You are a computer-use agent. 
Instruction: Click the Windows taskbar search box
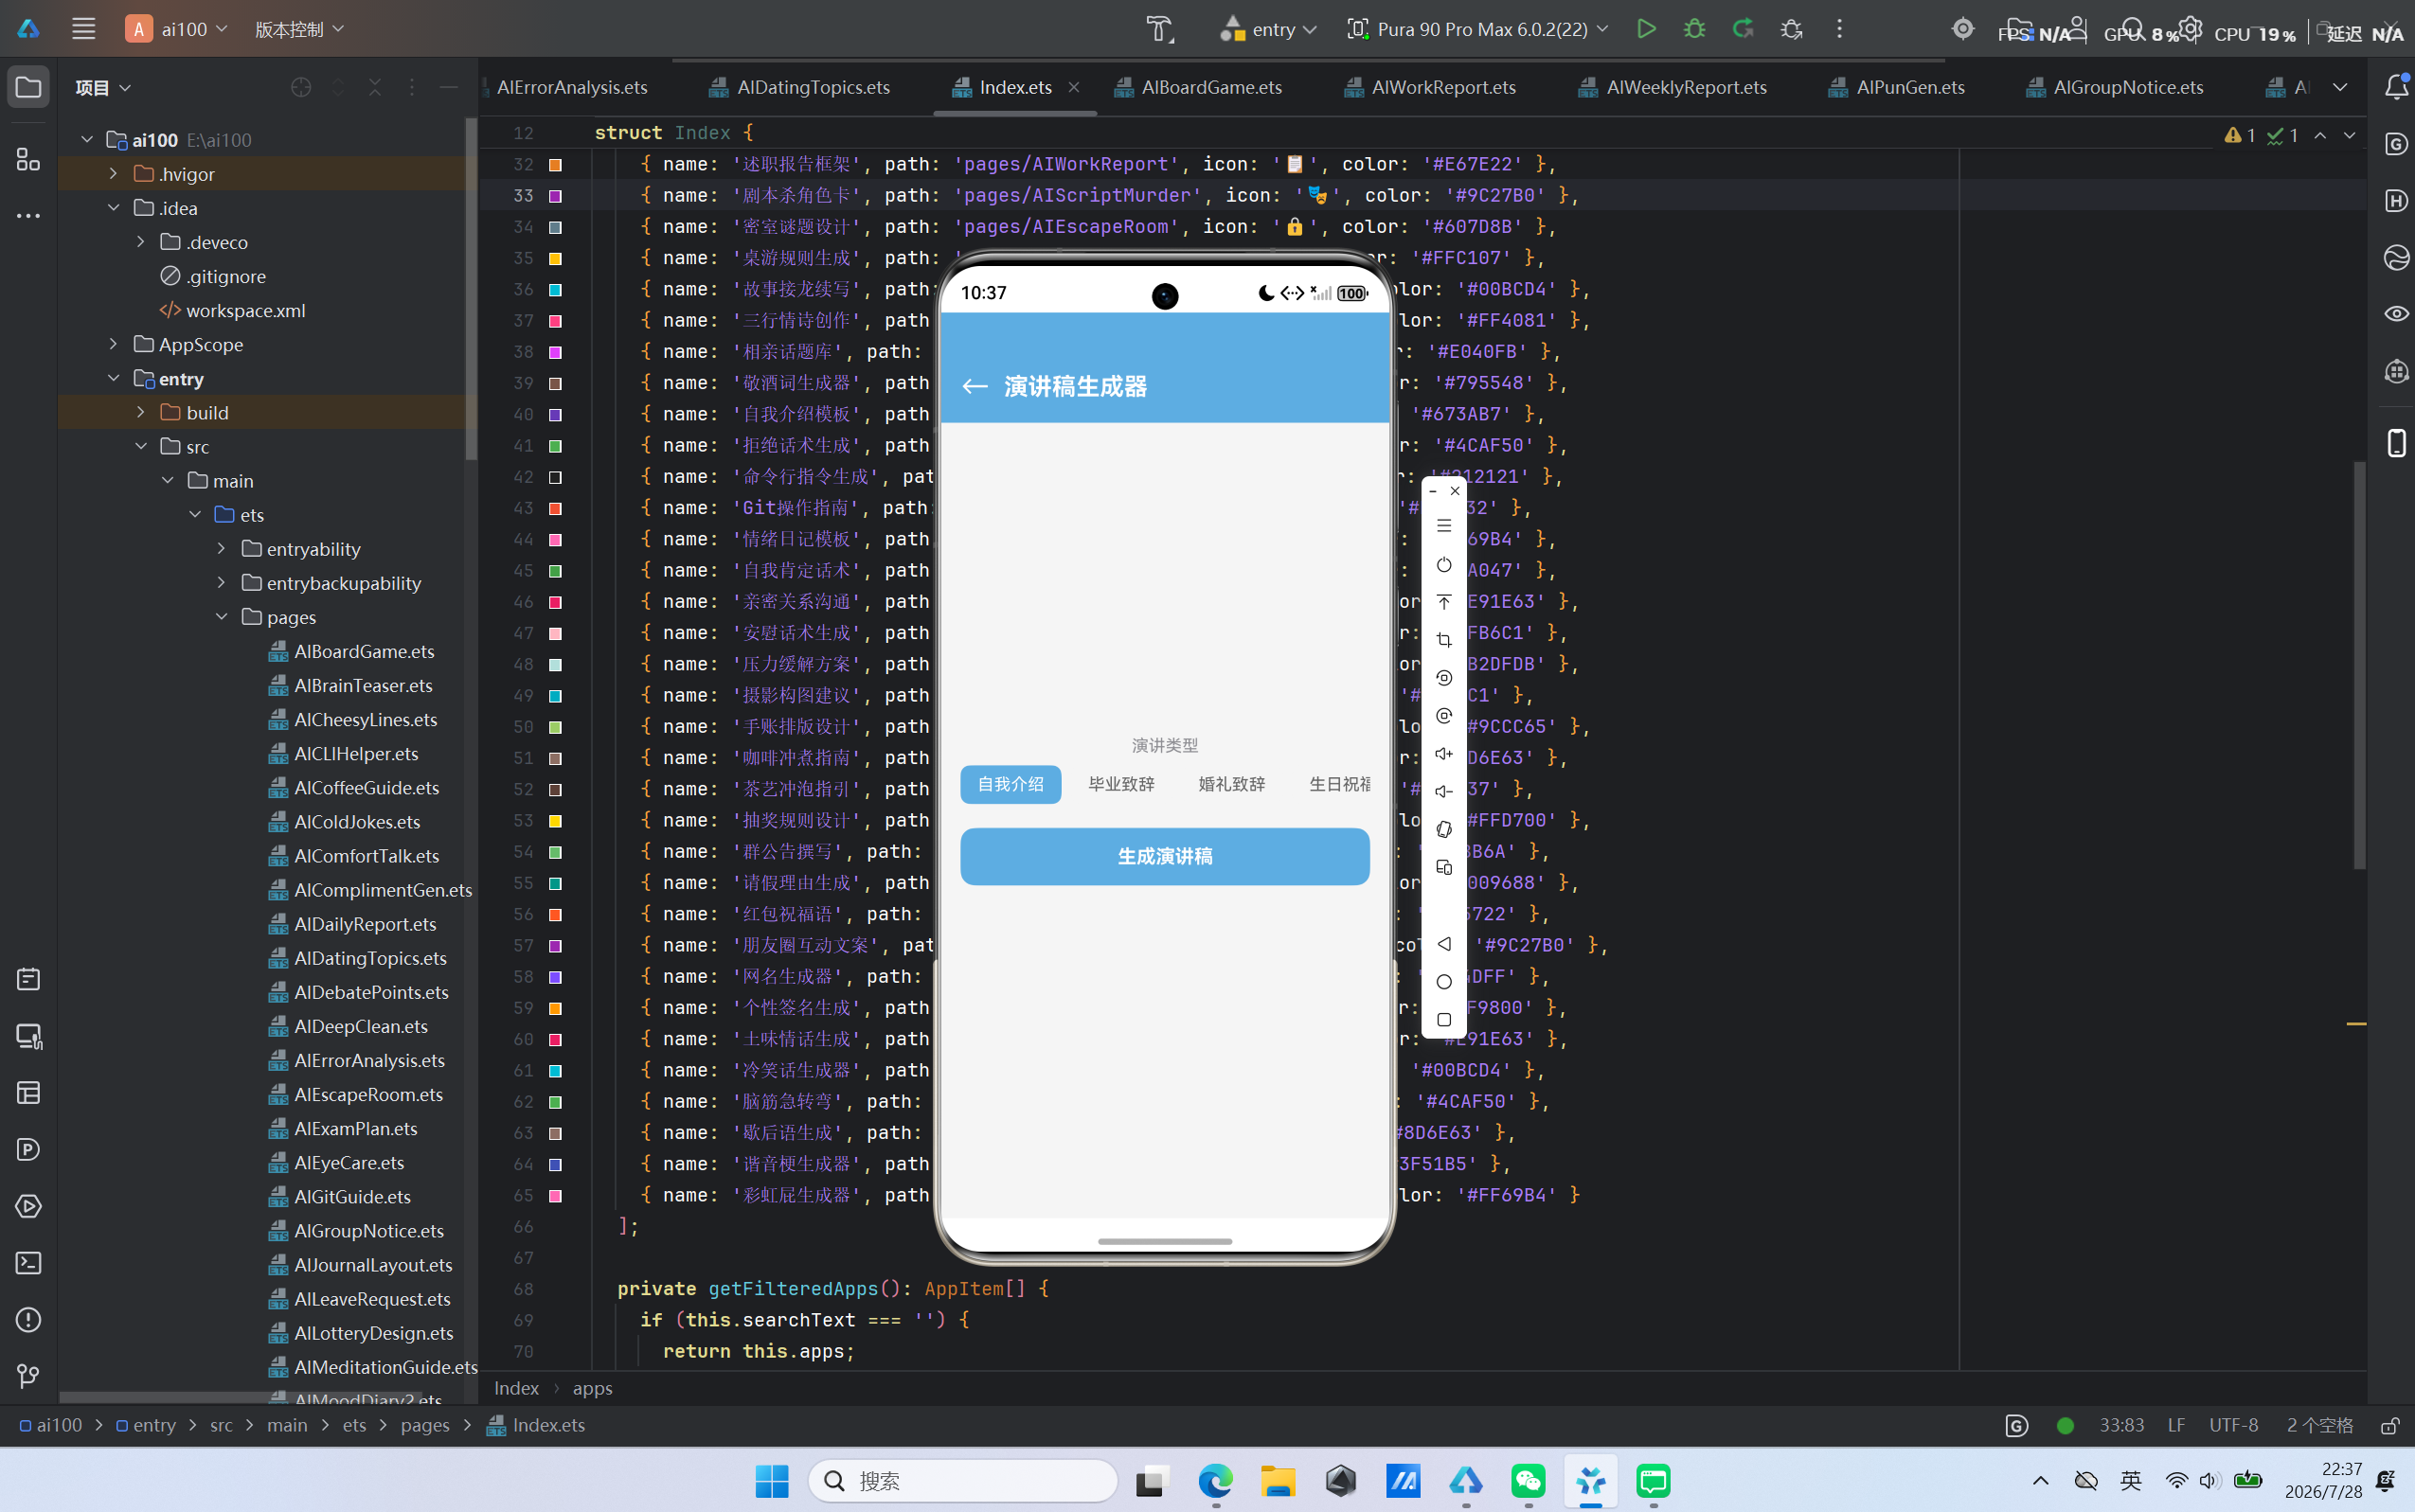click(x=962, y=1480)
